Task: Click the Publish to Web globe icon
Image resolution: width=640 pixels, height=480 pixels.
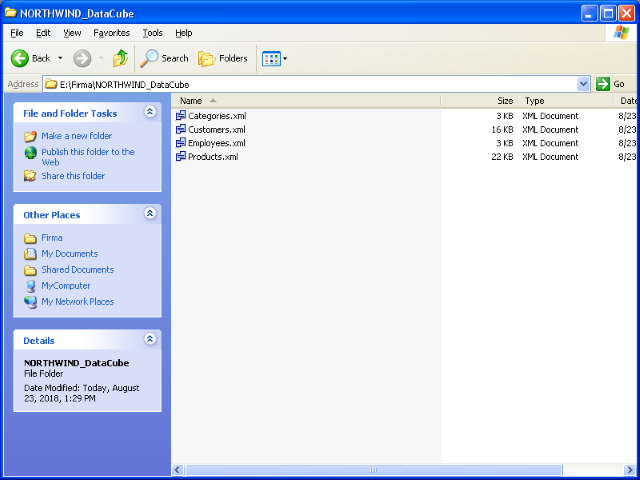Action: 30,152
